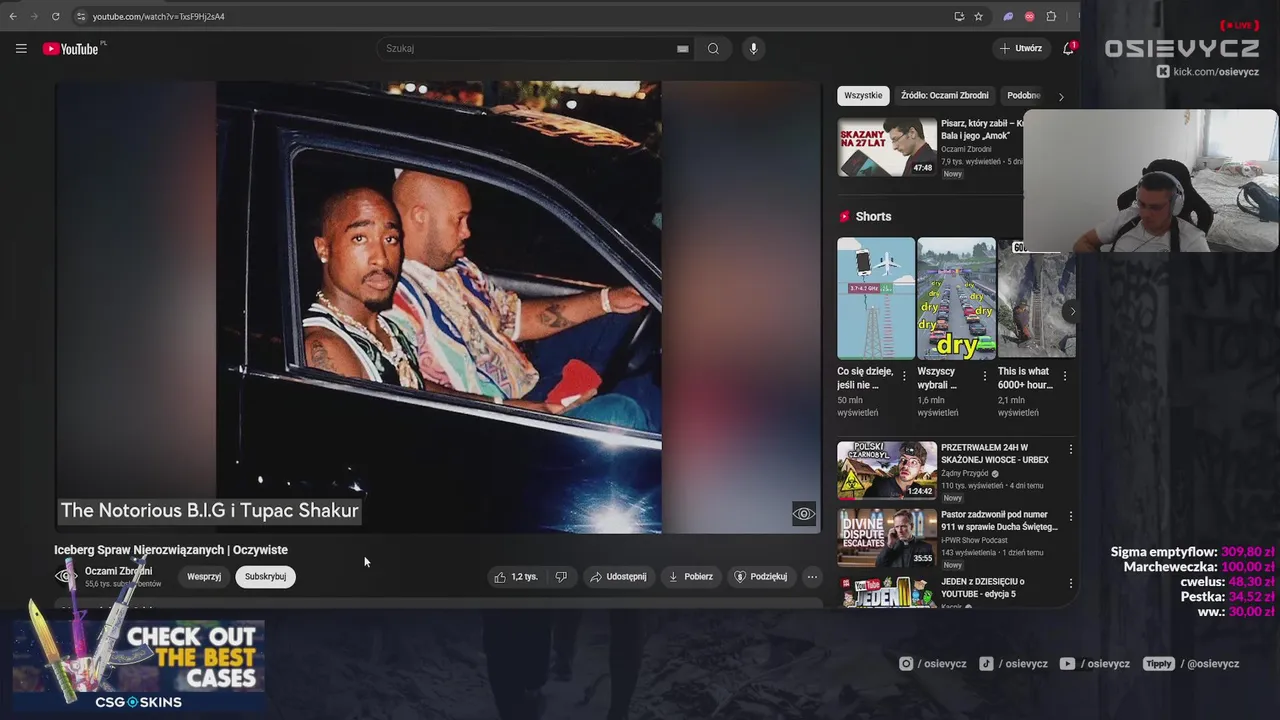
Task: Open the YouTube hamburger guide menu
Action: pyautogui.click(x=21, y=48)
